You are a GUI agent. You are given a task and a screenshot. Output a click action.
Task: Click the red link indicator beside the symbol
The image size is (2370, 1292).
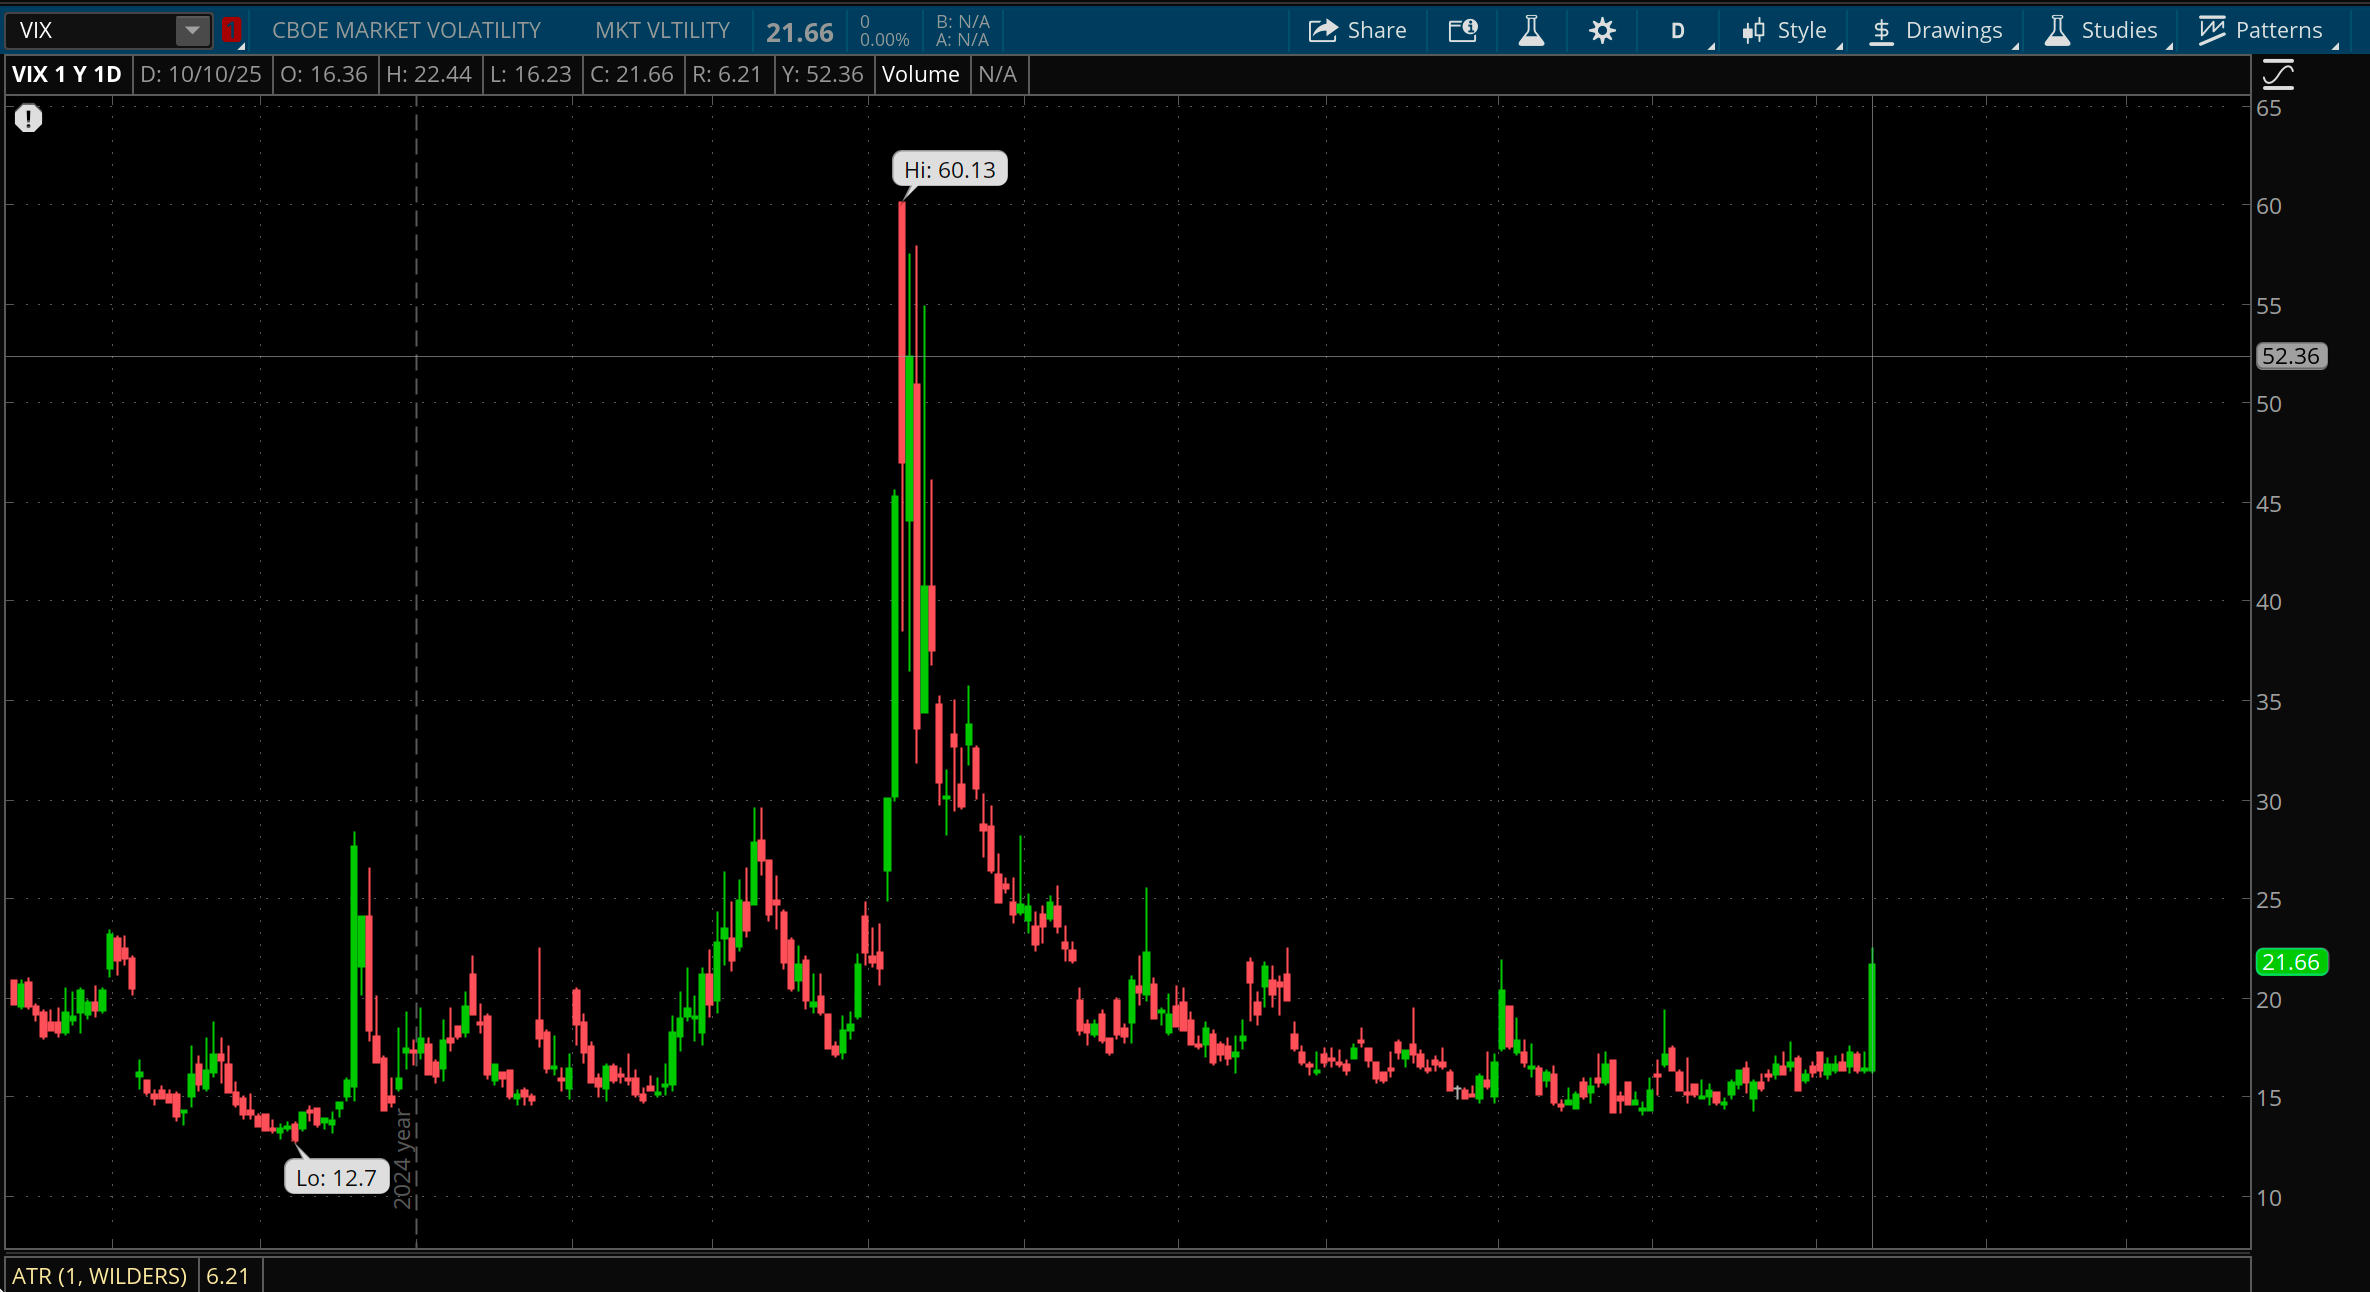[231, 30]
